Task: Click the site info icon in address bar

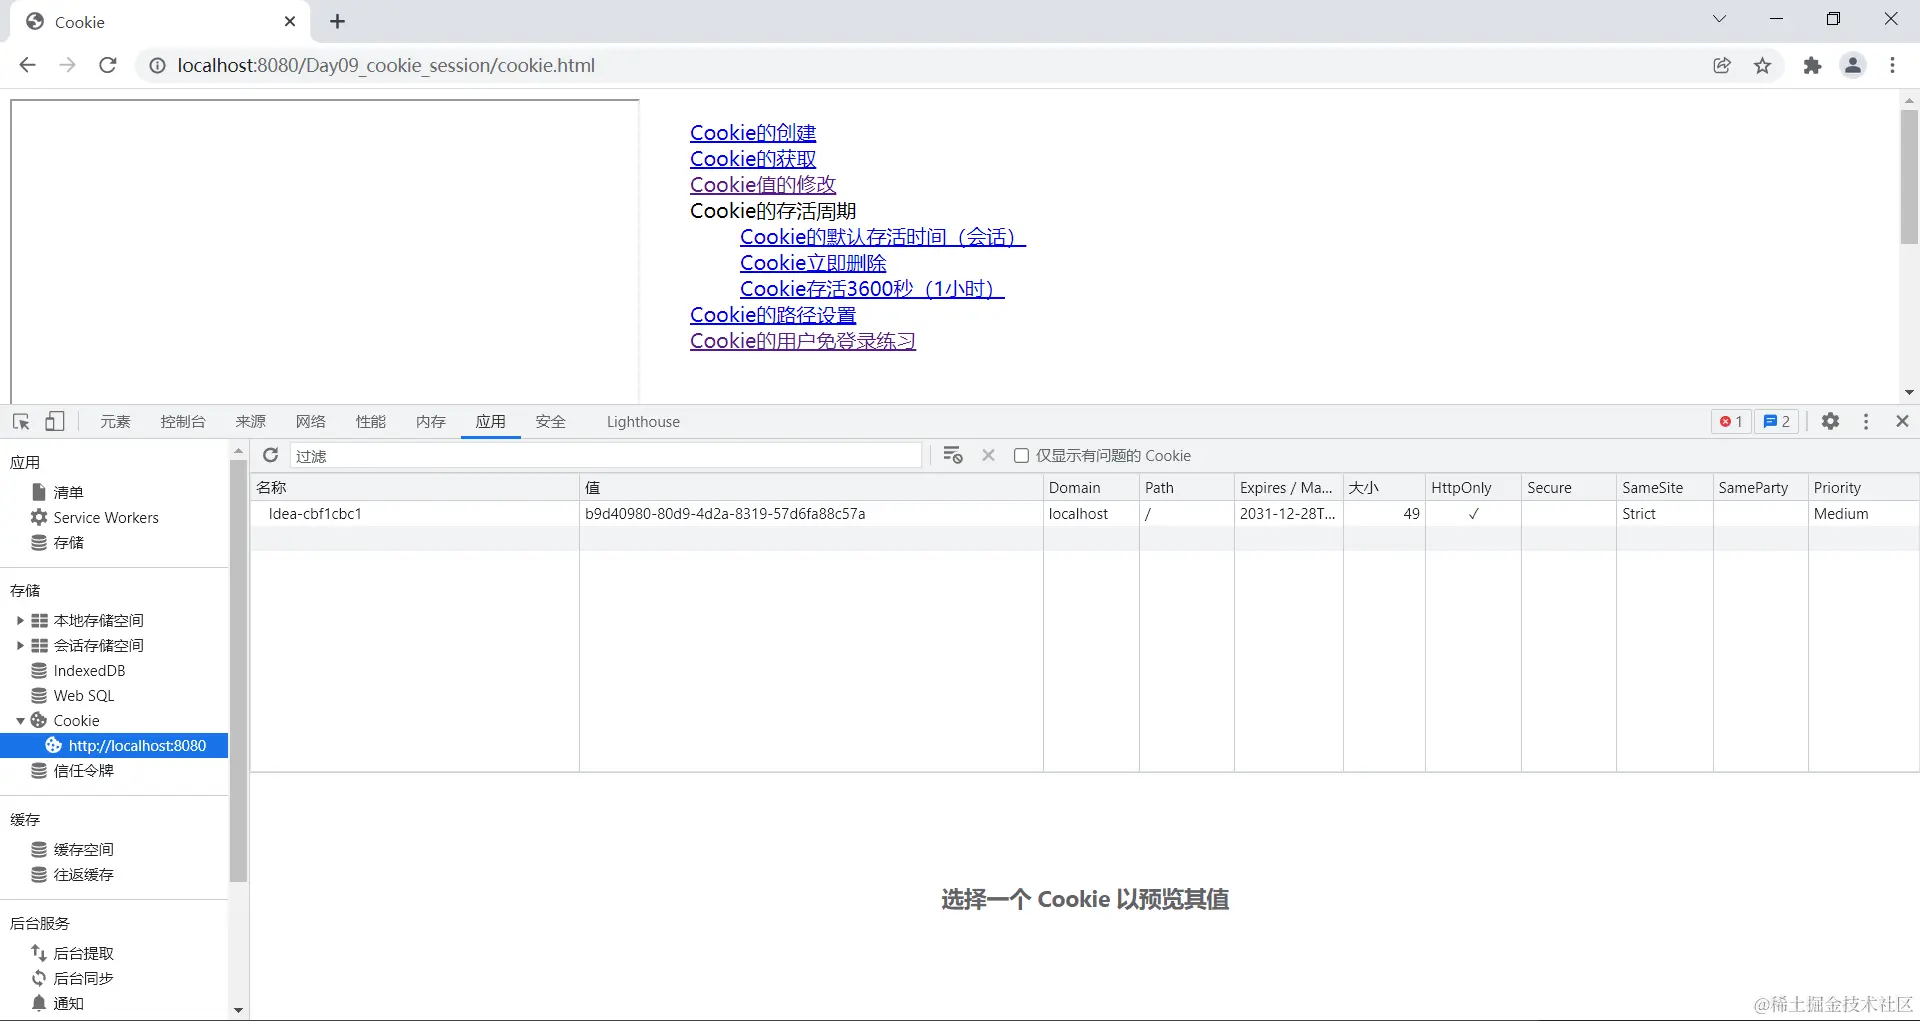Action: [157, 65]
